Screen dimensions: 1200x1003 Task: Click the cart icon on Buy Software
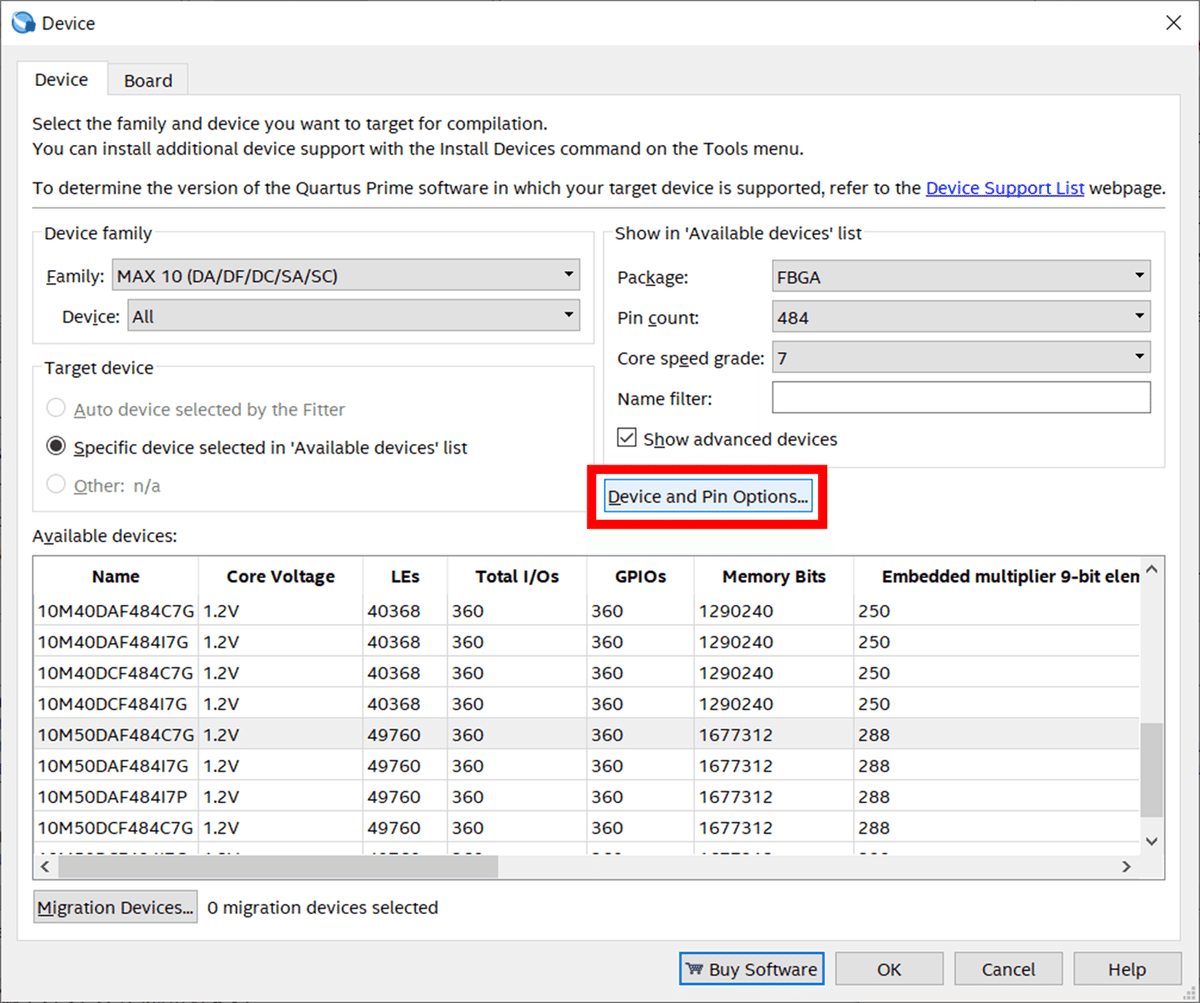pyautogui.click(x=693, y=969)
